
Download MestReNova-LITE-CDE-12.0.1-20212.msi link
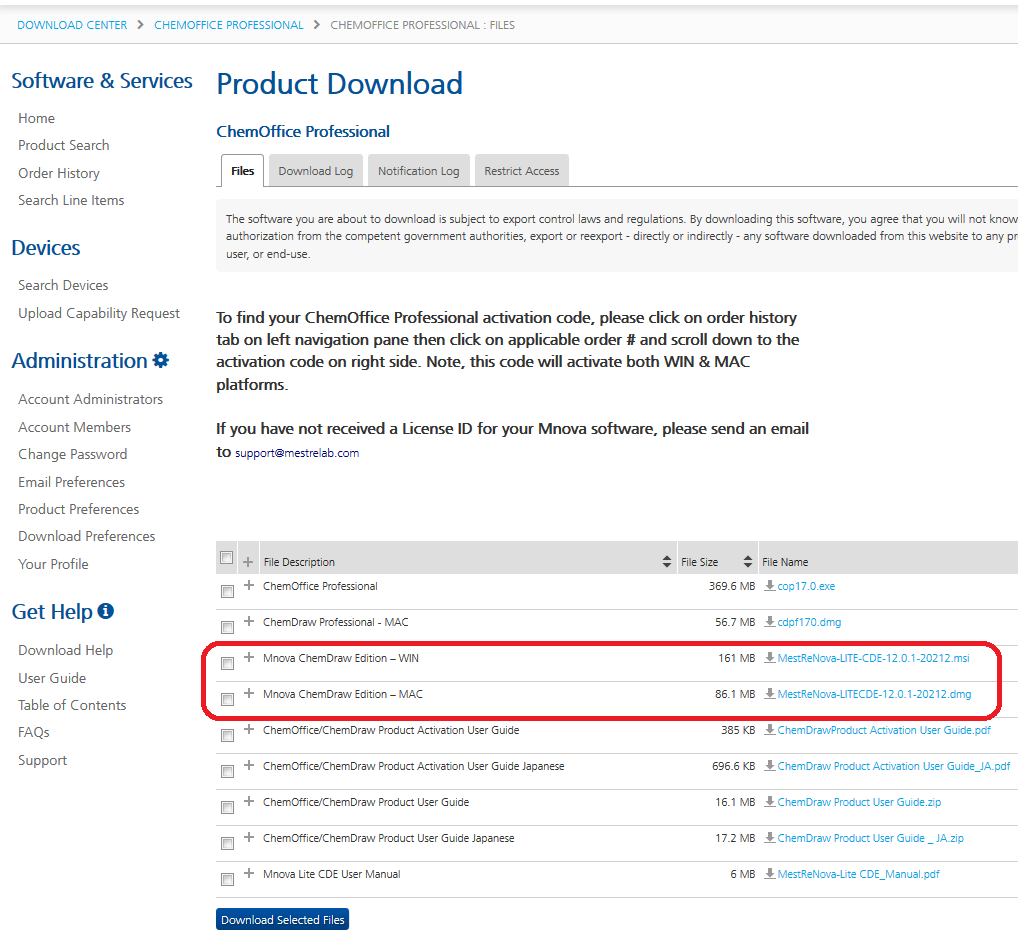873,658
